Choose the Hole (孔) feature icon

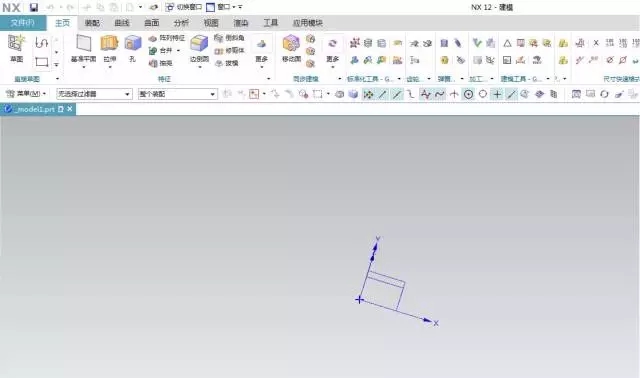point(133,49)
